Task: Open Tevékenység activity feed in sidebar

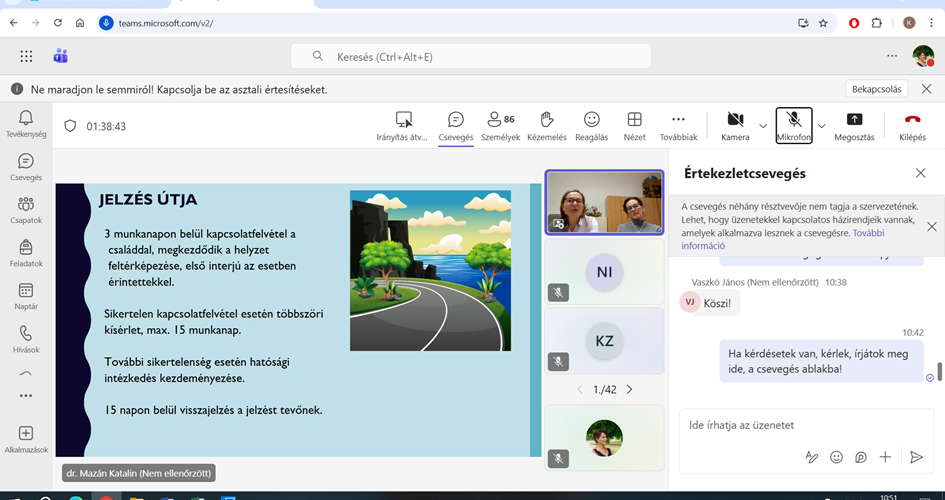Action: pos(25,123)
